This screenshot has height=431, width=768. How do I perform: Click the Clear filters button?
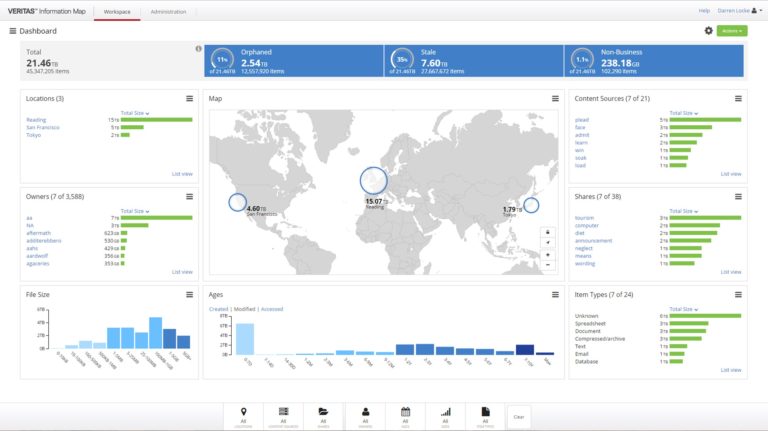[518, 416]
